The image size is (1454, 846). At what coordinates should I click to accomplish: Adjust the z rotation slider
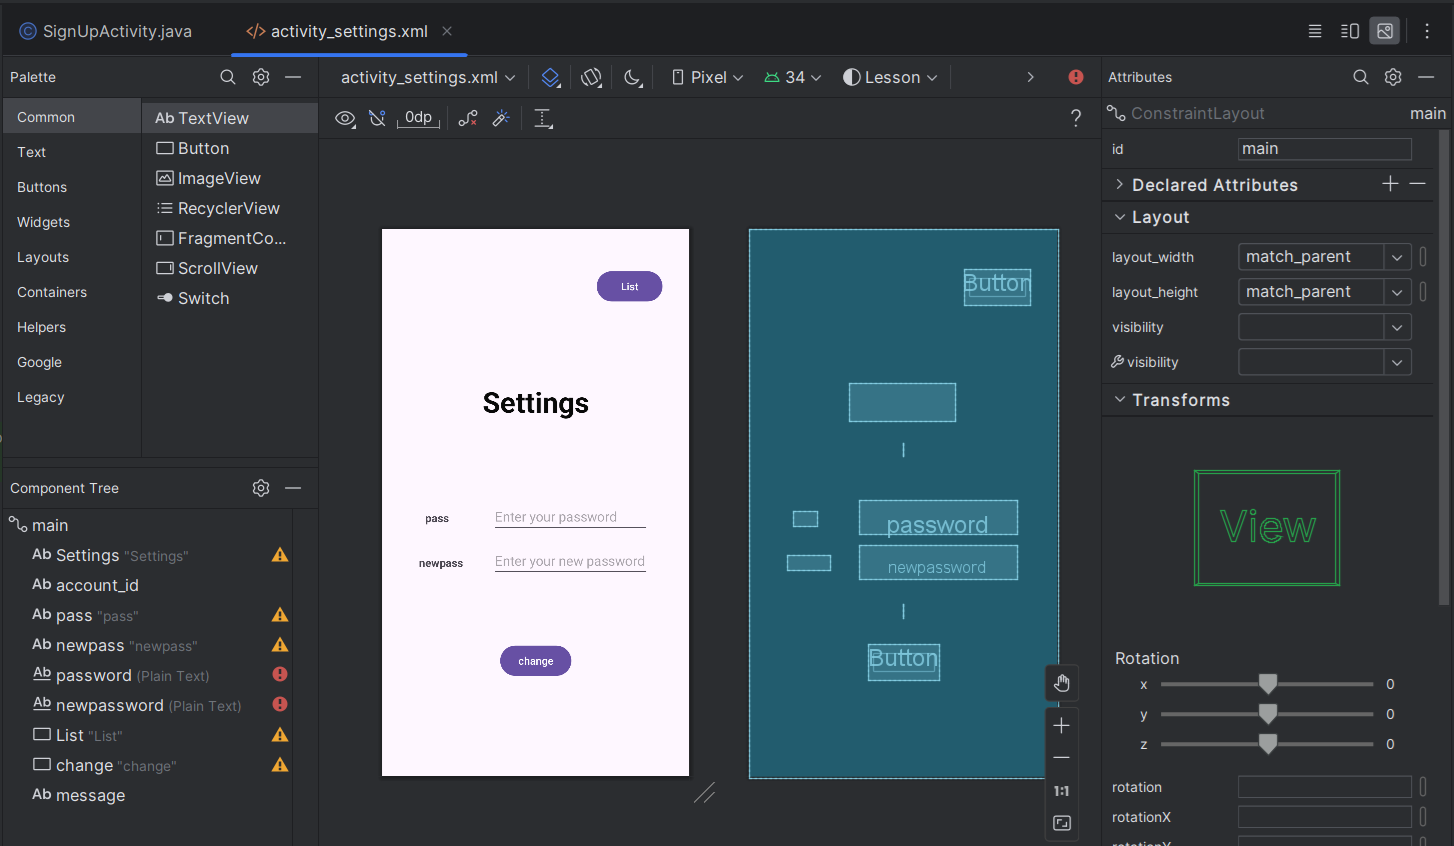click(x=1268, y=744)
